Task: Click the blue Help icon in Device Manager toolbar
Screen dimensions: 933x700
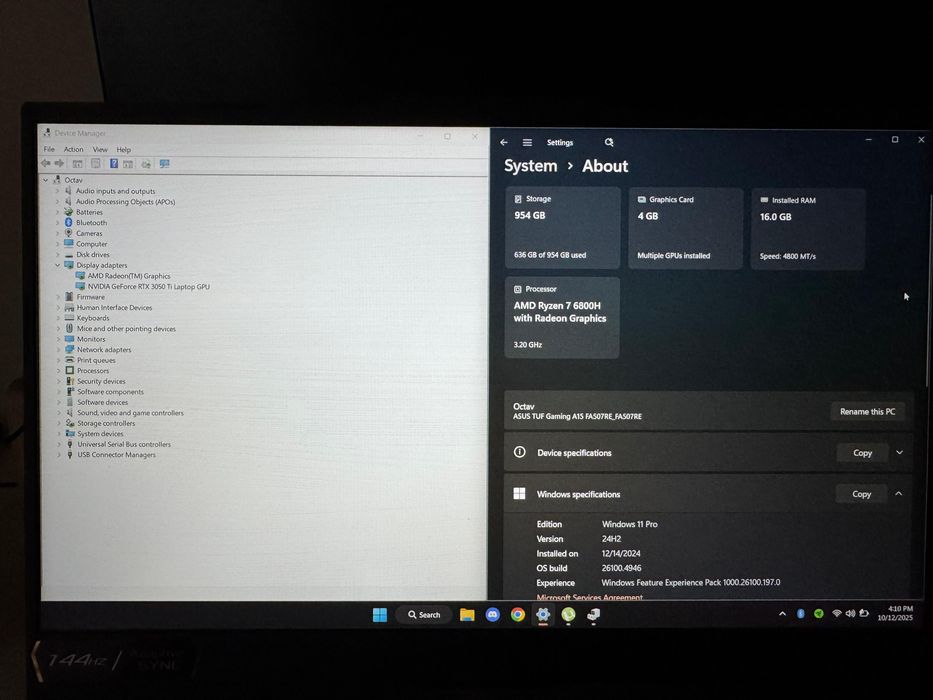Action: 114,164
